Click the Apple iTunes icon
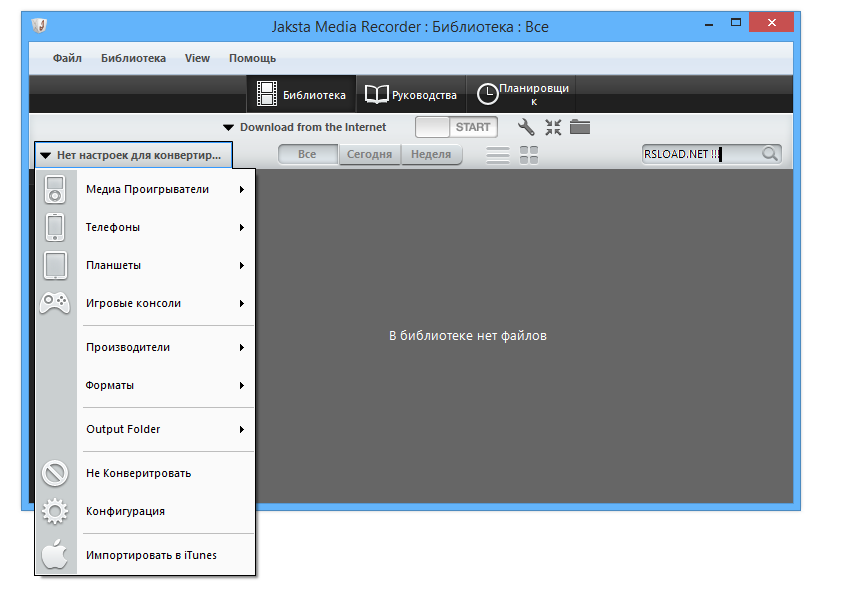 coord(55,554)
